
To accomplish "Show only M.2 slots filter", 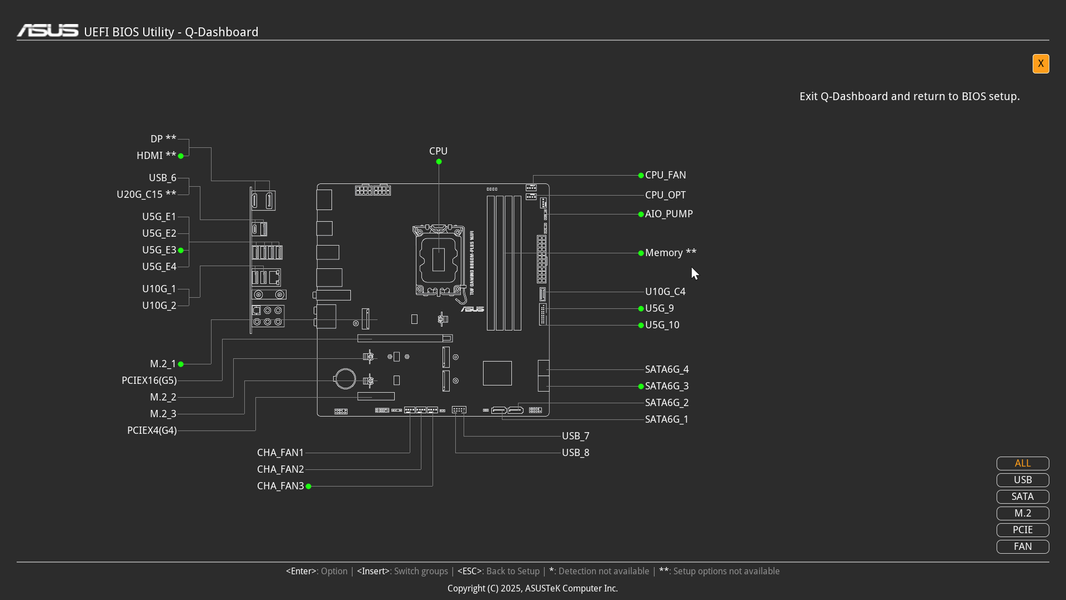I will 1022,513.
